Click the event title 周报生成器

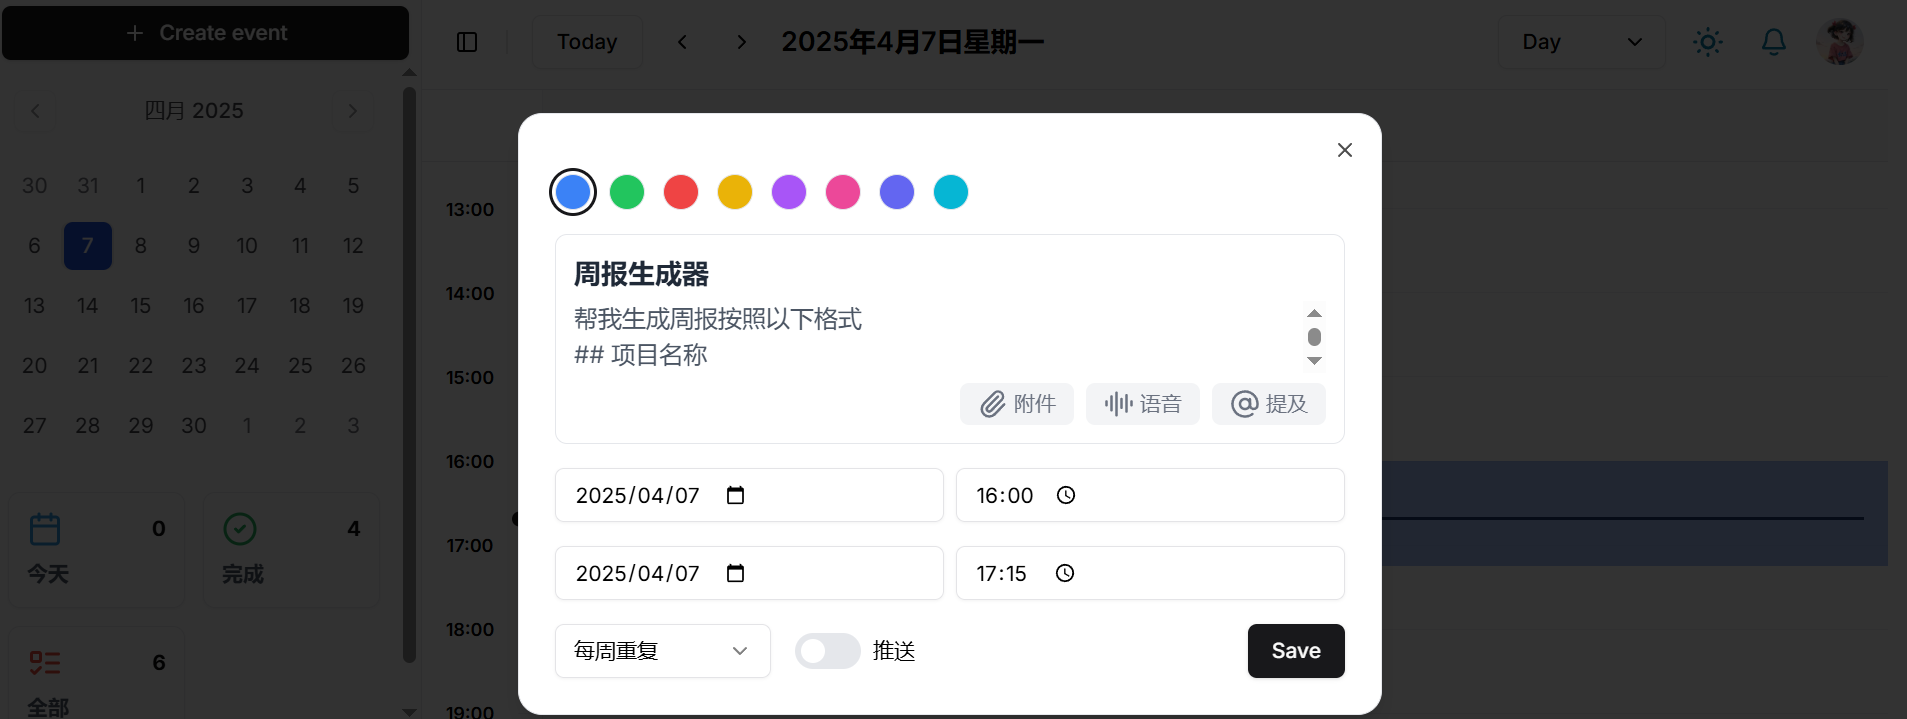point(641,274)
